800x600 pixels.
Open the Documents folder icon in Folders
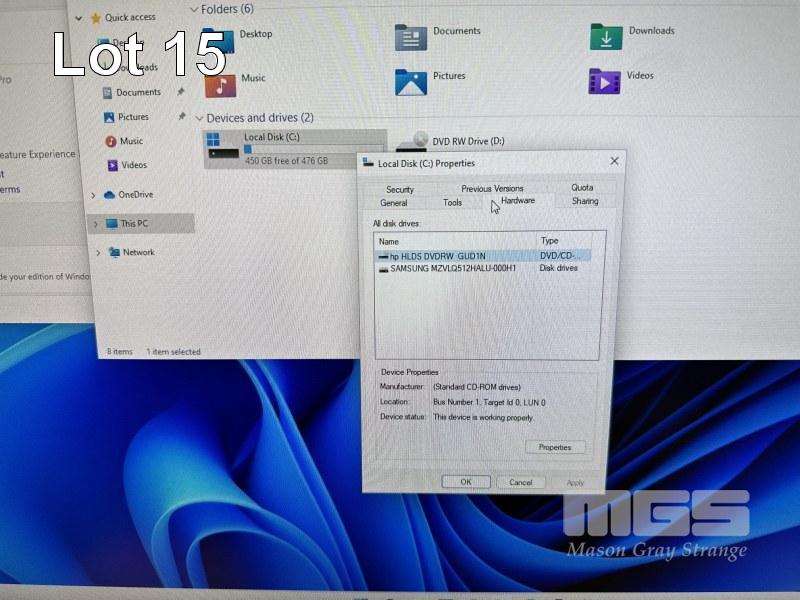[411, 38]
